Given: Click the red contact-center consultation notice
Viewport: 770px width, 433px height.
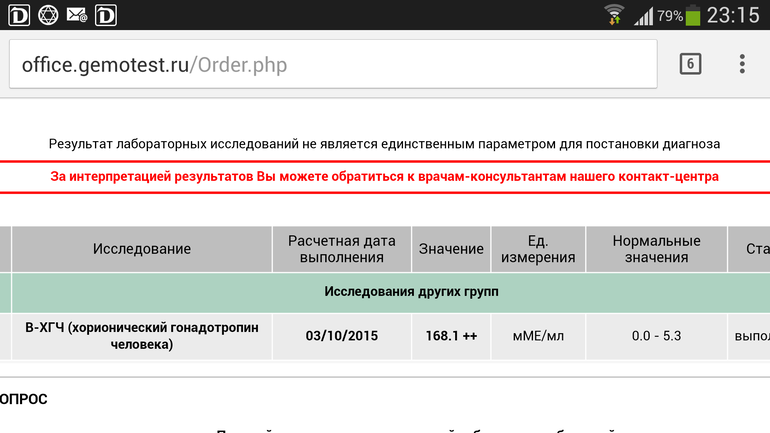Looking at the screenshot, I should pyautogui.click(x=385, y=176).
